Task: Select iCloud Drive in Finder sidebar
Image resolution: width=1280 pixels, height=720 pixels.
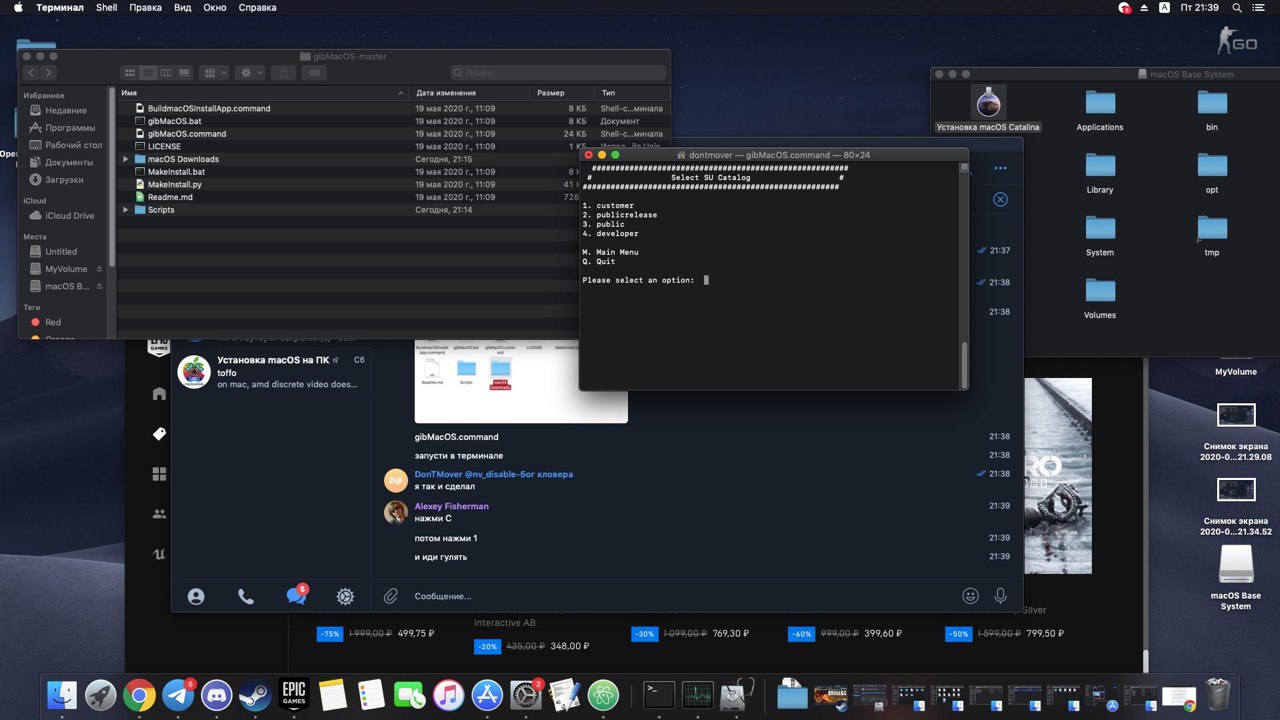Action: coord(69,216)
